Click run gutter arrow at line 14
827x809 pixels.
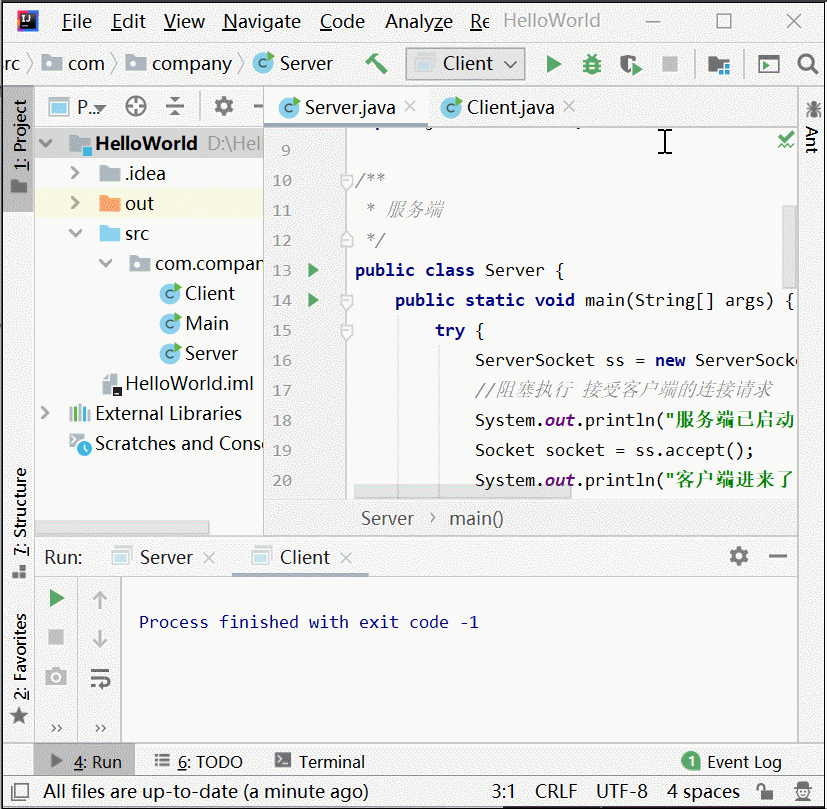(x=313, y=300)
